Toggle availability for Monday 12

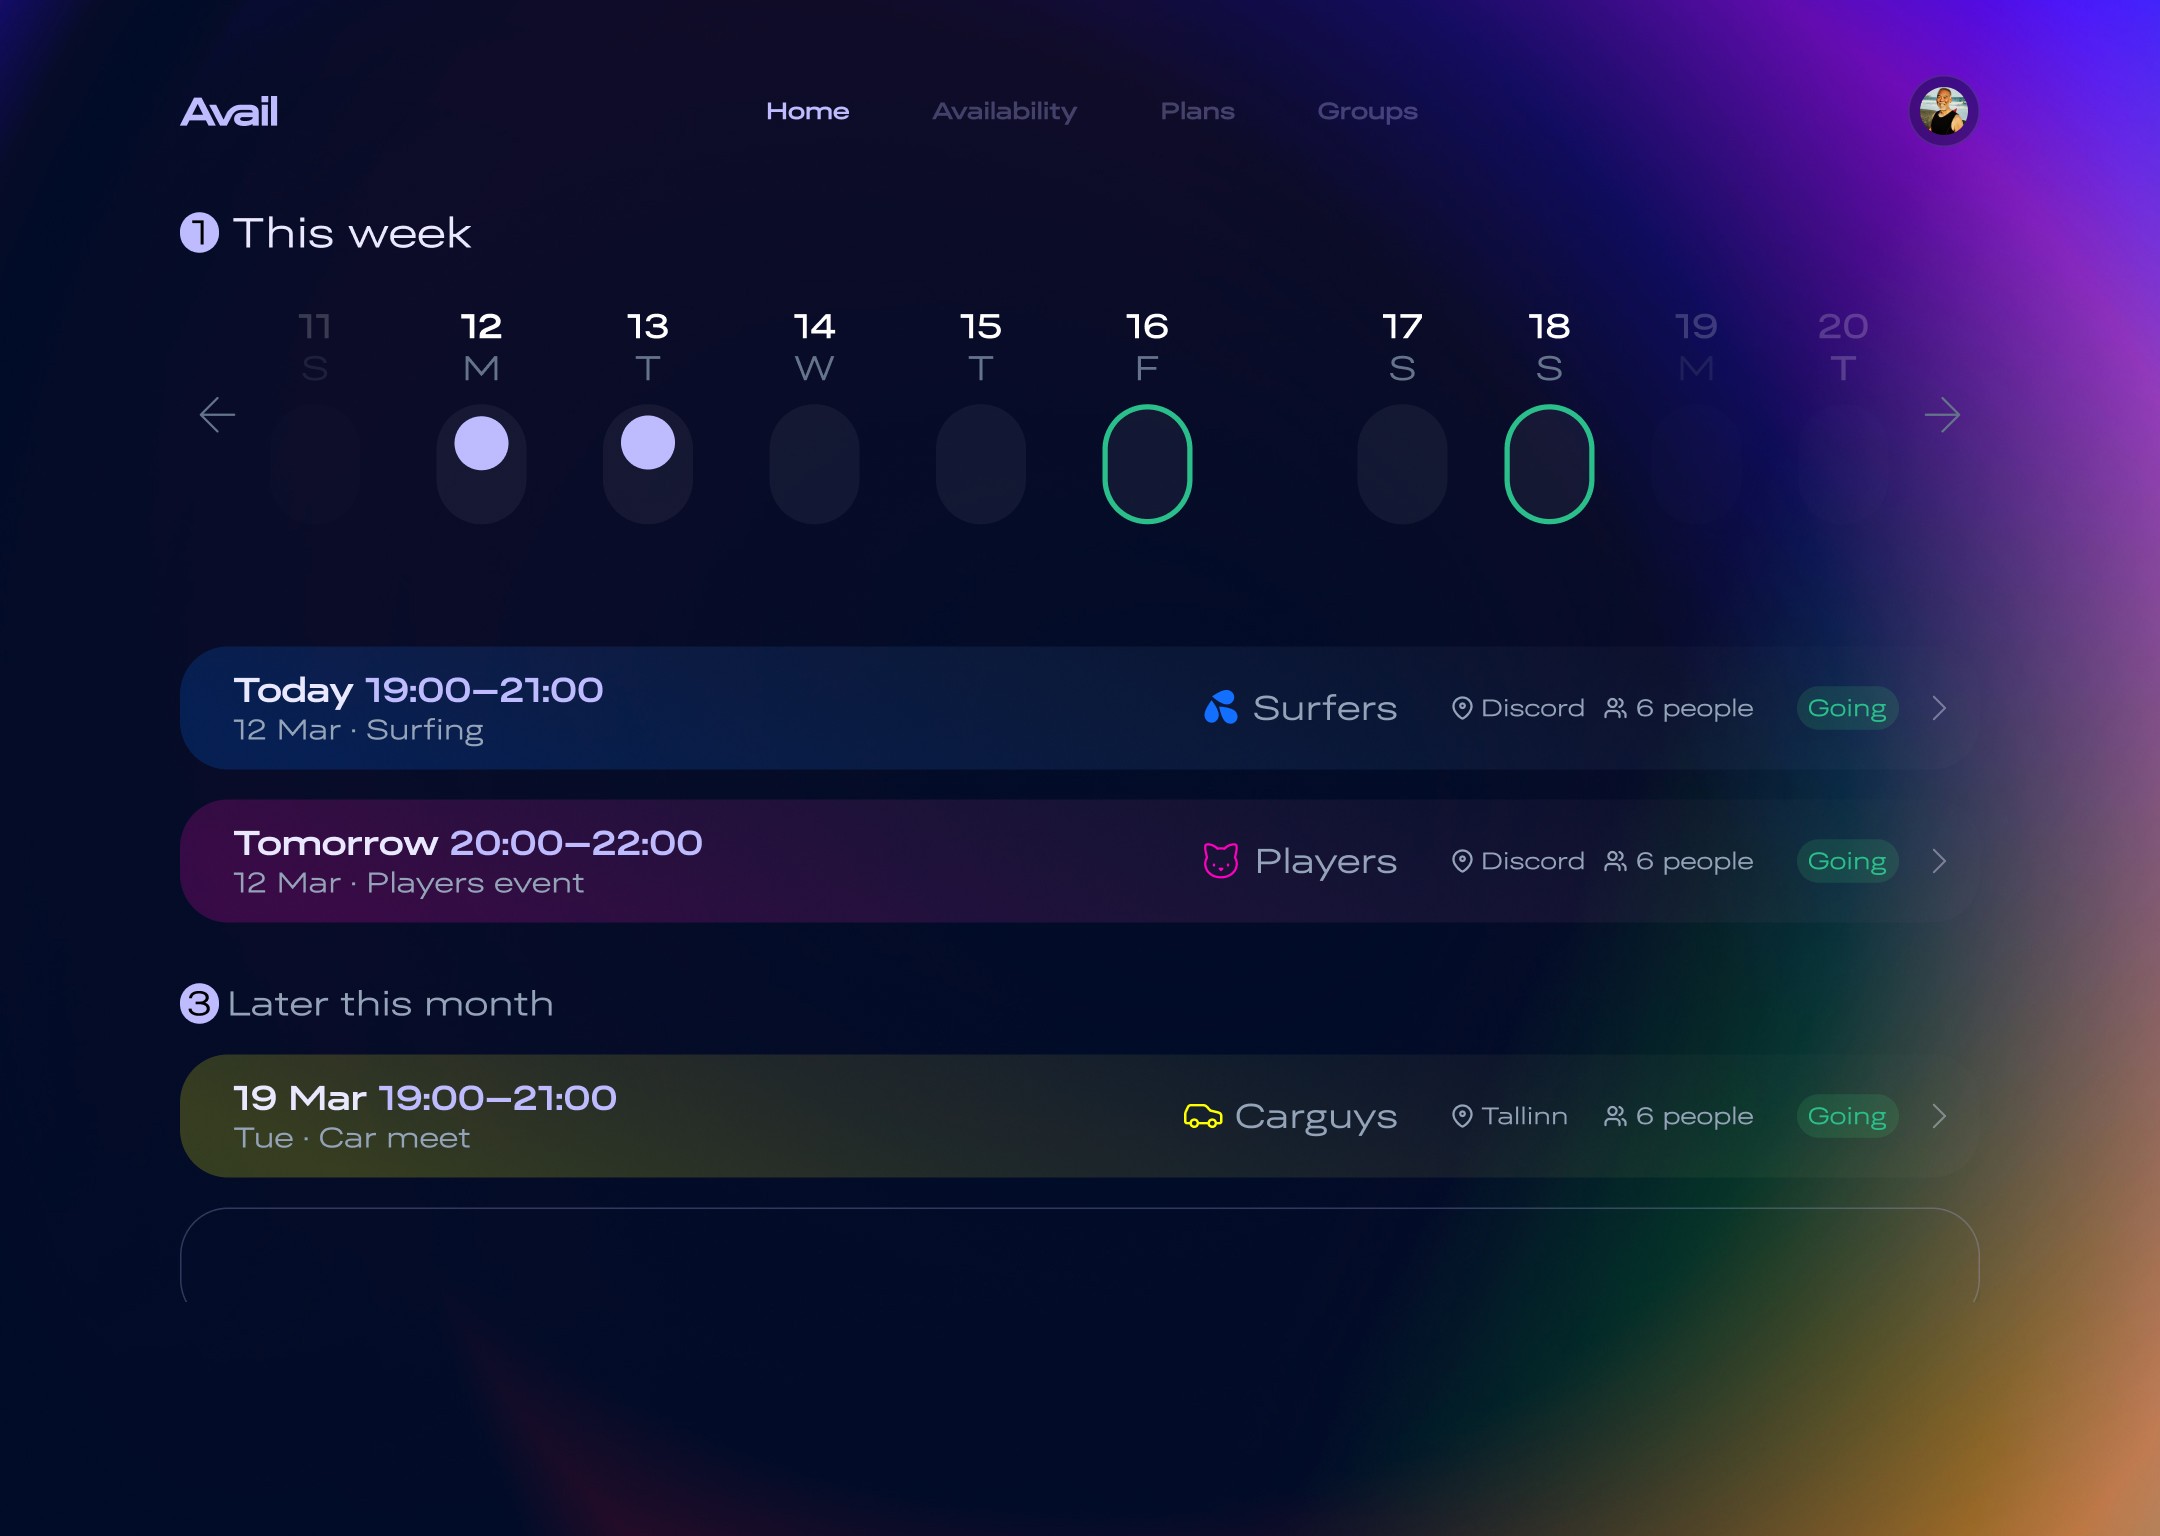point(481,463)
